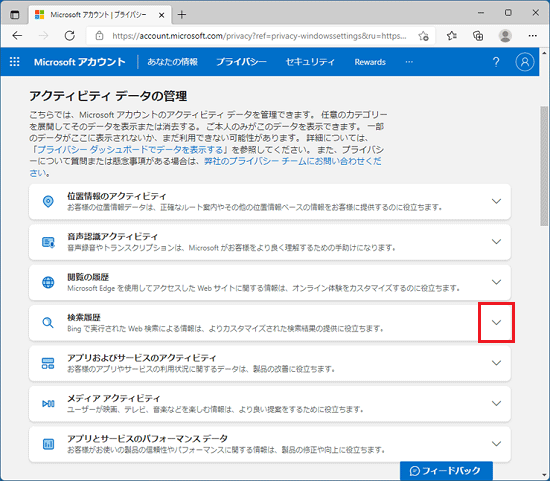Open the Collections icon
This screenshot has width=550, height=481.
478,36
